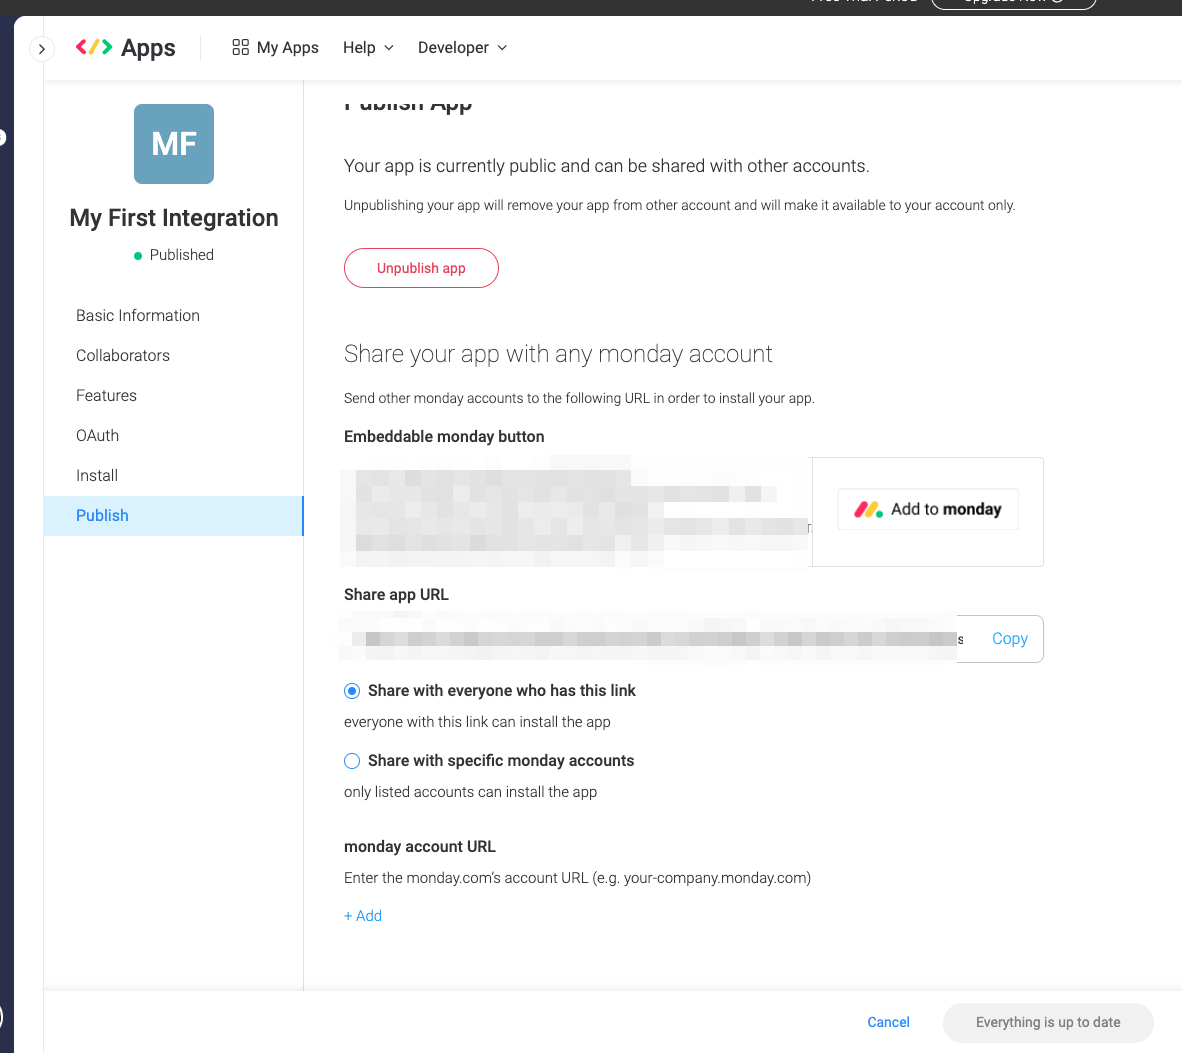1182x1053 pixels.
Task: Click Everything is up to date button
Action: (1048, 1022)
